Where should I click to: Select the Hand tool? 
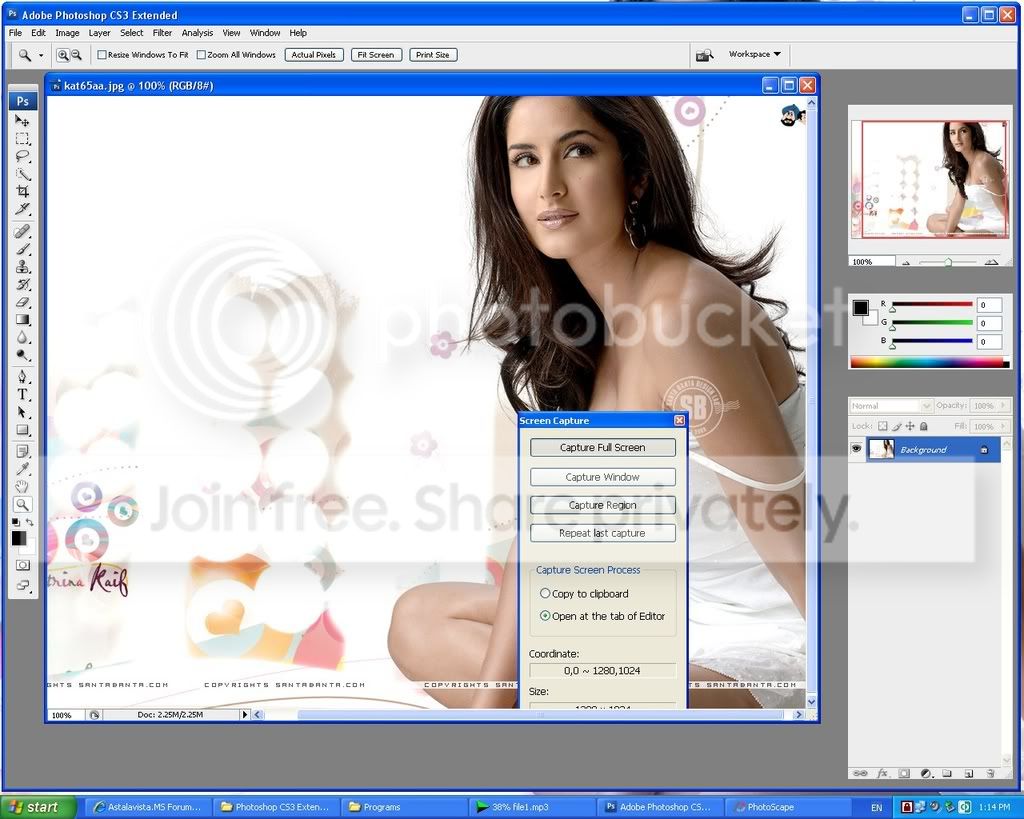pyautogui.click(x=22, y=486)
